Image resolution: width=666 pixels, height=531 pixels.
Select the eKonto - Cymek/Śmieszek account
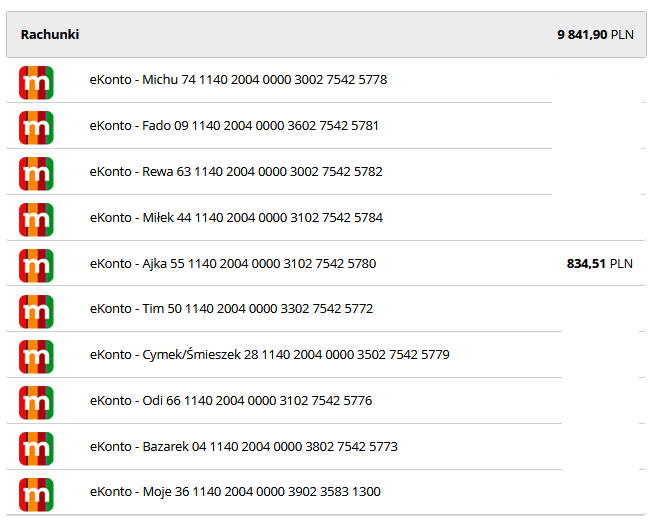coord(269,355)
